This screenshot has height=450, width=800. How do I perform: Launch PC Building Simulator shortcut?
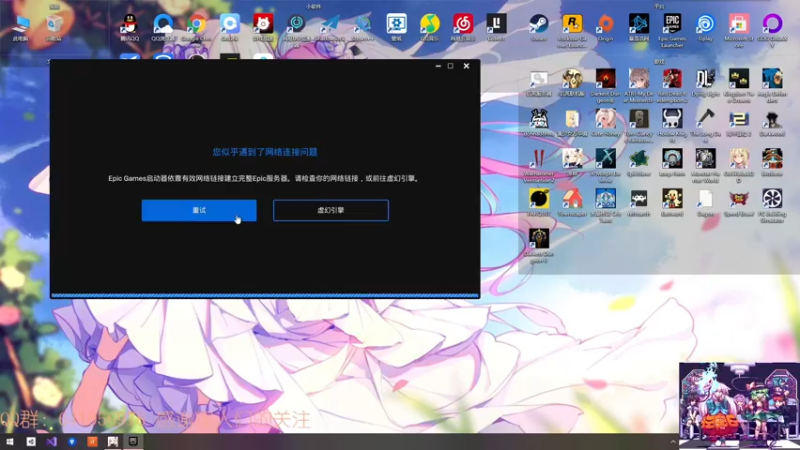tap(772, 206)
